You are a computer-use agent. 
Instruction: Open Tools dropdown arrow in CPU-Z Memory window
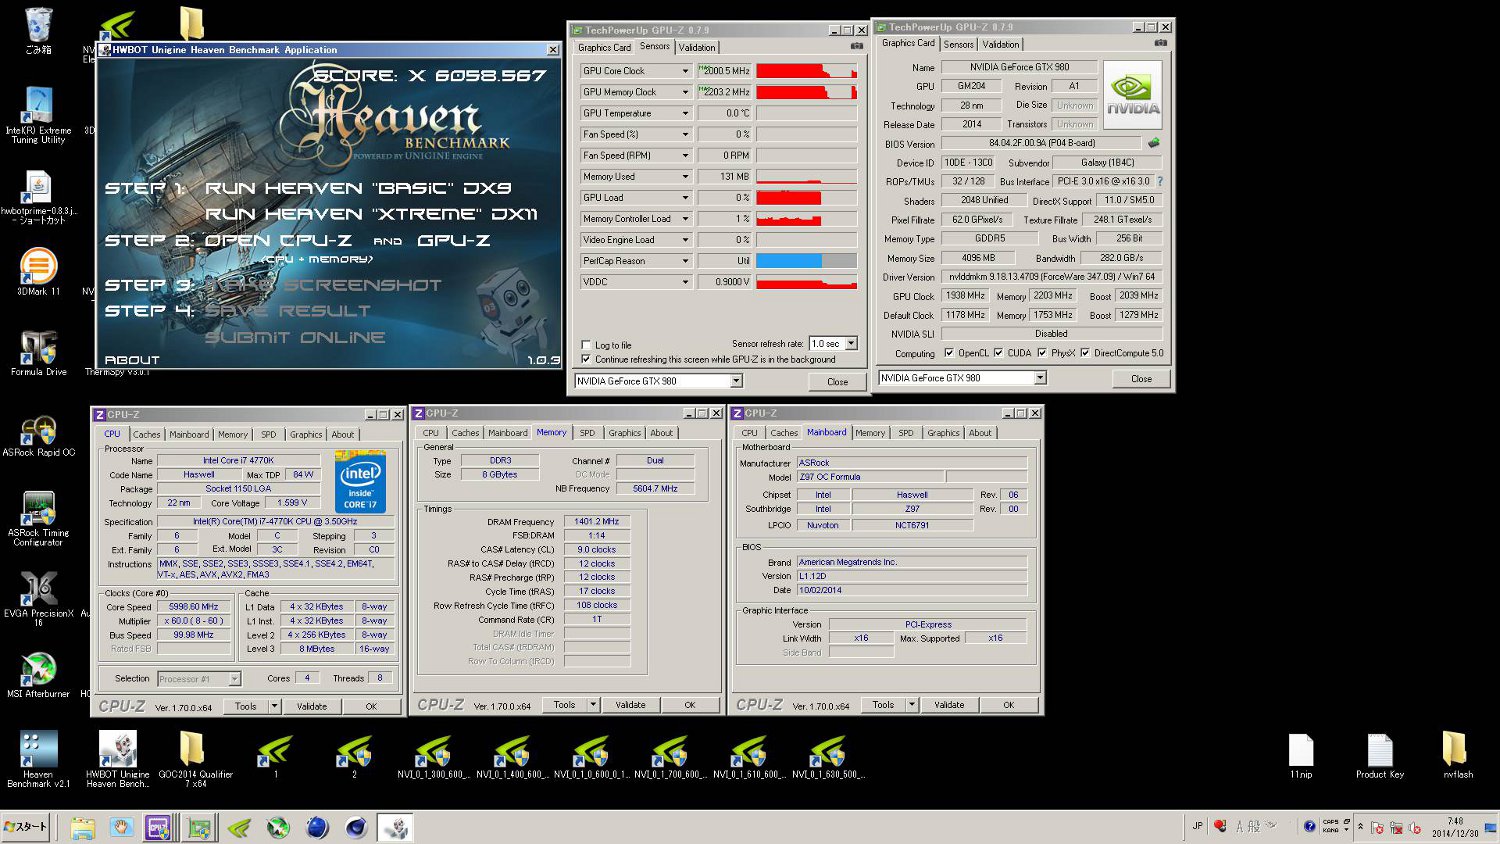tap(593, 705)
